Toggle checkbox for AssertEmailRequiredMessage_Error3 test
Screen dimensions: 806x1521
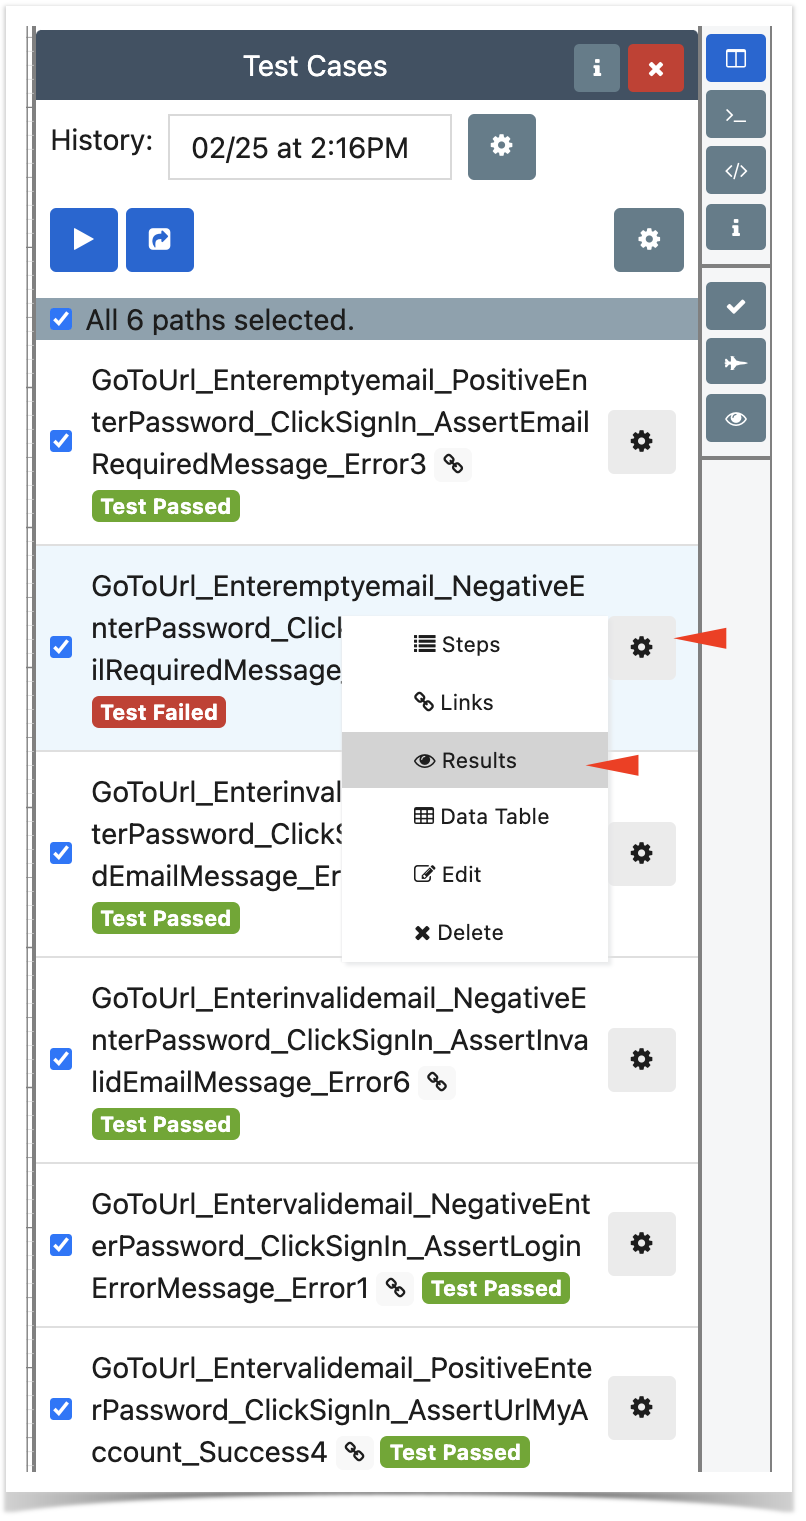(61, 441)
